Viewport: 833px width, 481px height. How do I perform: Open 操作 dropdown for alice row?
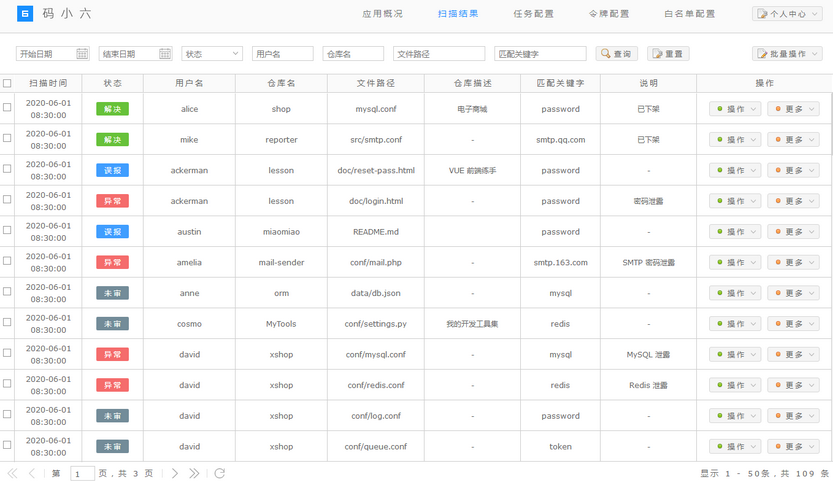[735, 109]
